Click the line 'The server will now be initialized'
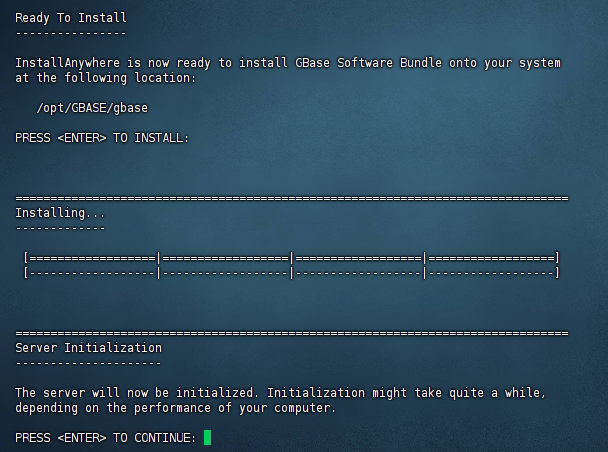 [x=280, y=393]
